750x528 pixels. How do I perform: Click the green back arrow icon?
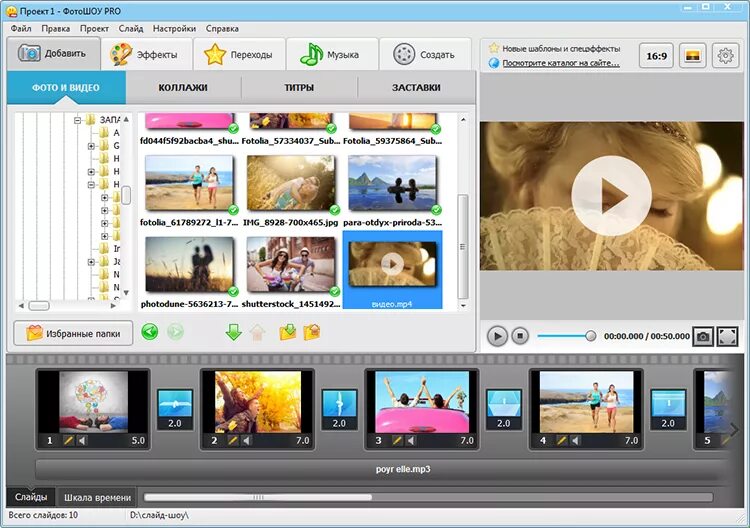[x=150, y=331]
